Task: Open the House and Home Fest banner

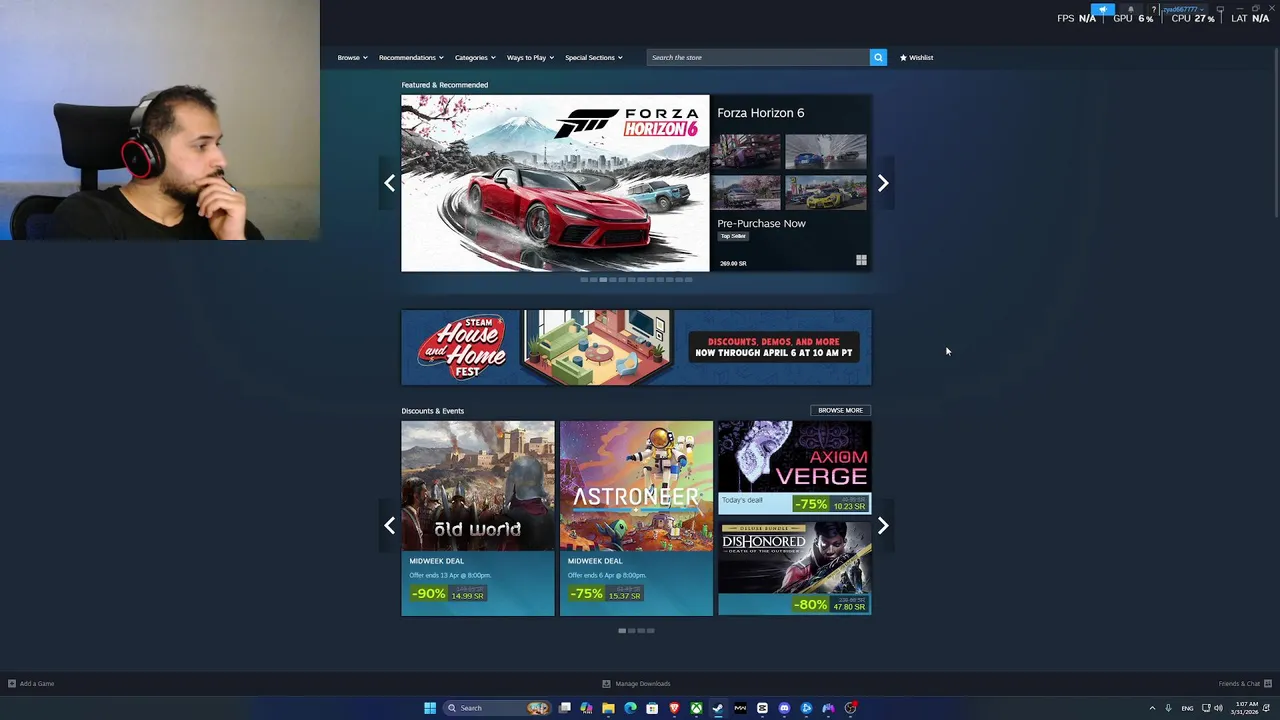Action: click(x=636, y=347)
